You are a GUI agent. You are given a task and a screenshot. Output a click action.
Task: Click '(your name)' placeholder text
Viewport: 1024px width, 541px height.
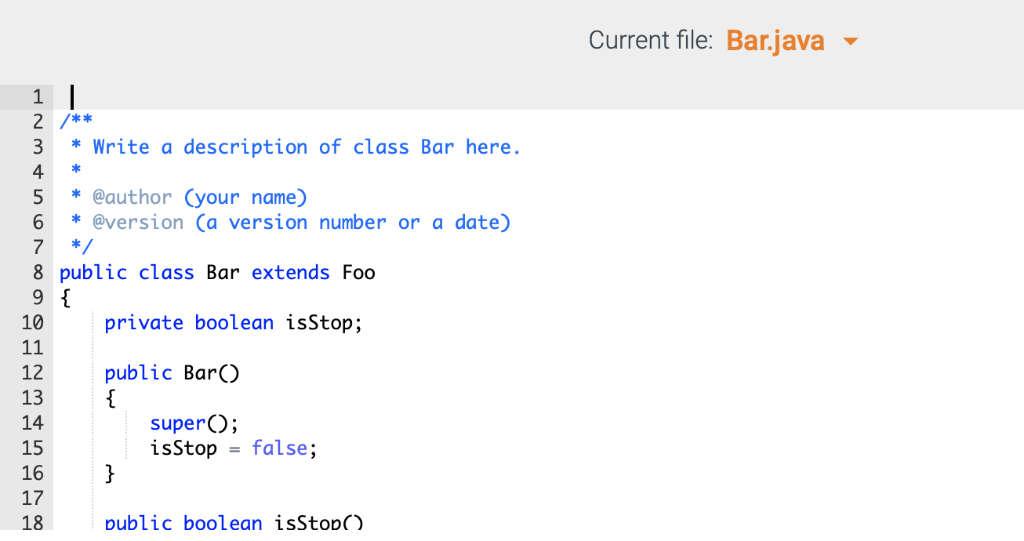coord(246,197)
